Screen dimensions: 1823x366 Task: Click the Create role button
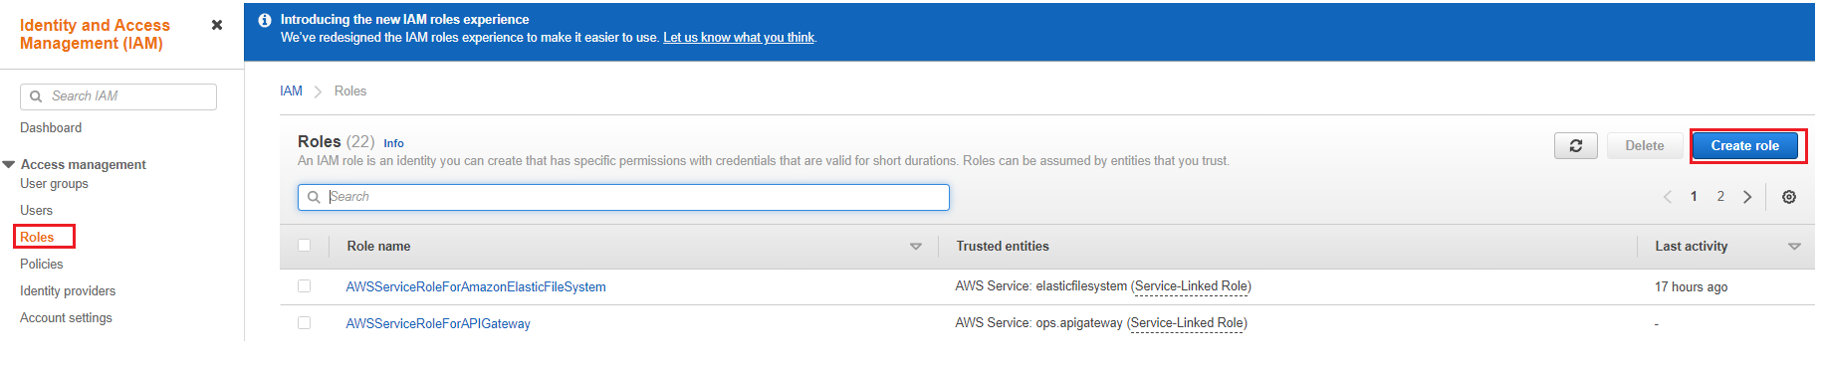[1745, 146]
